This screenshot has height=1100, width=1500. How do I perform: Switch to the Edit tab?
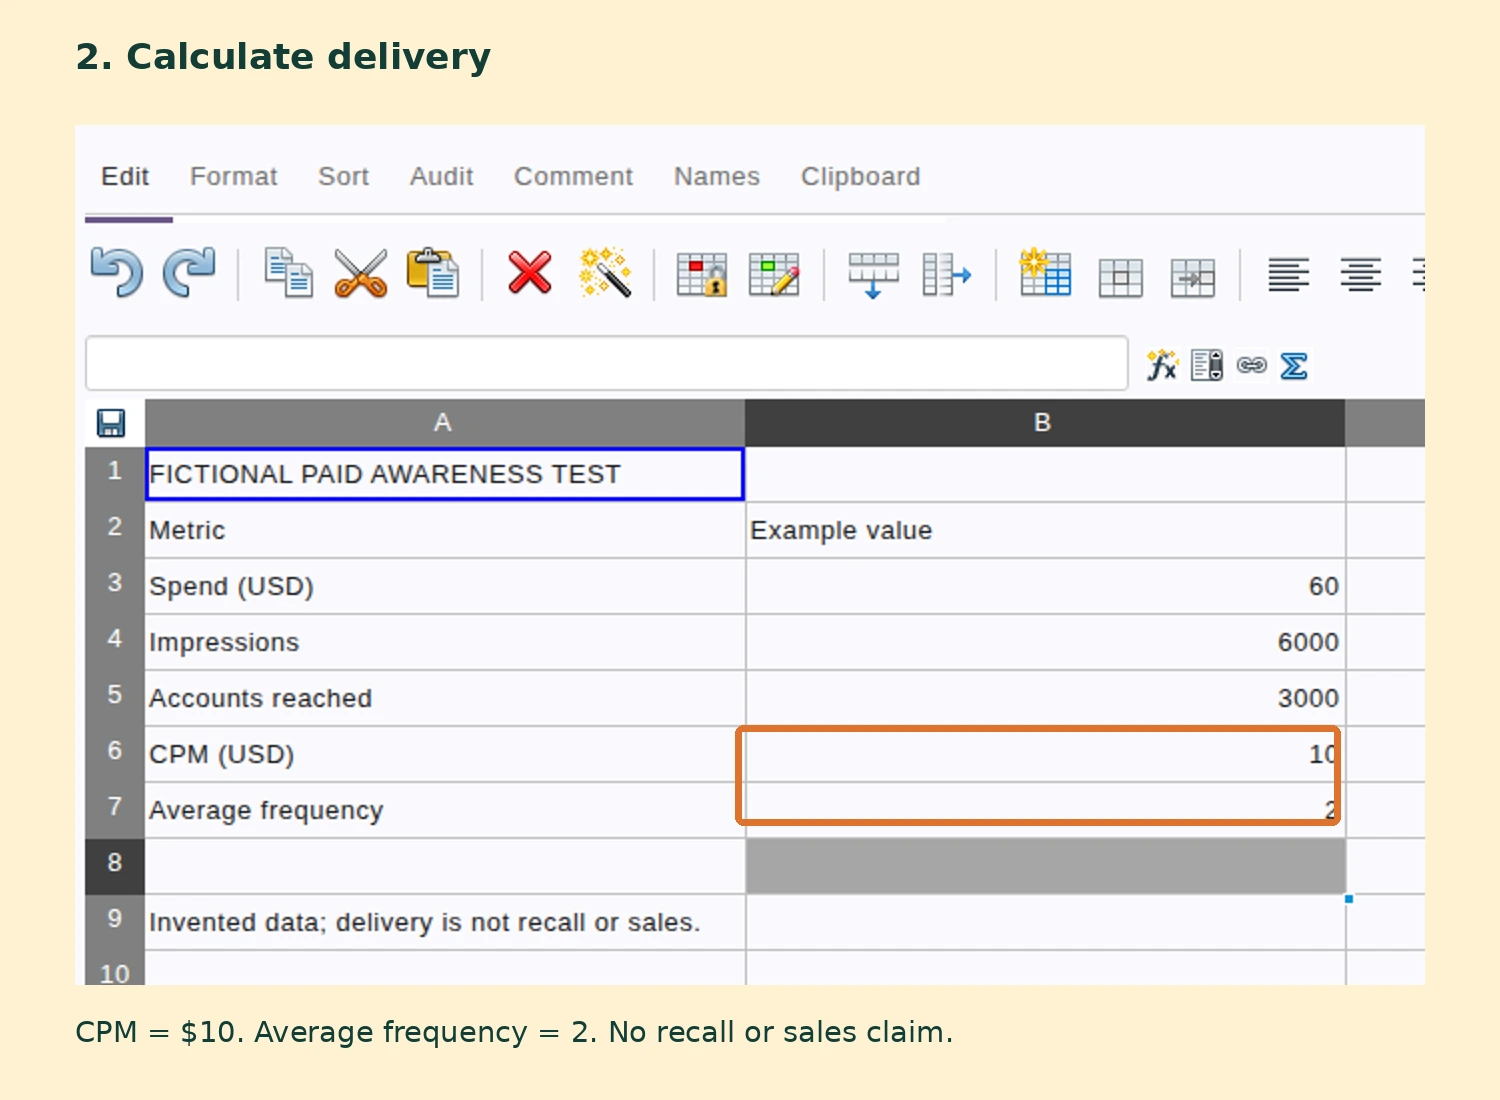point(125,177)
